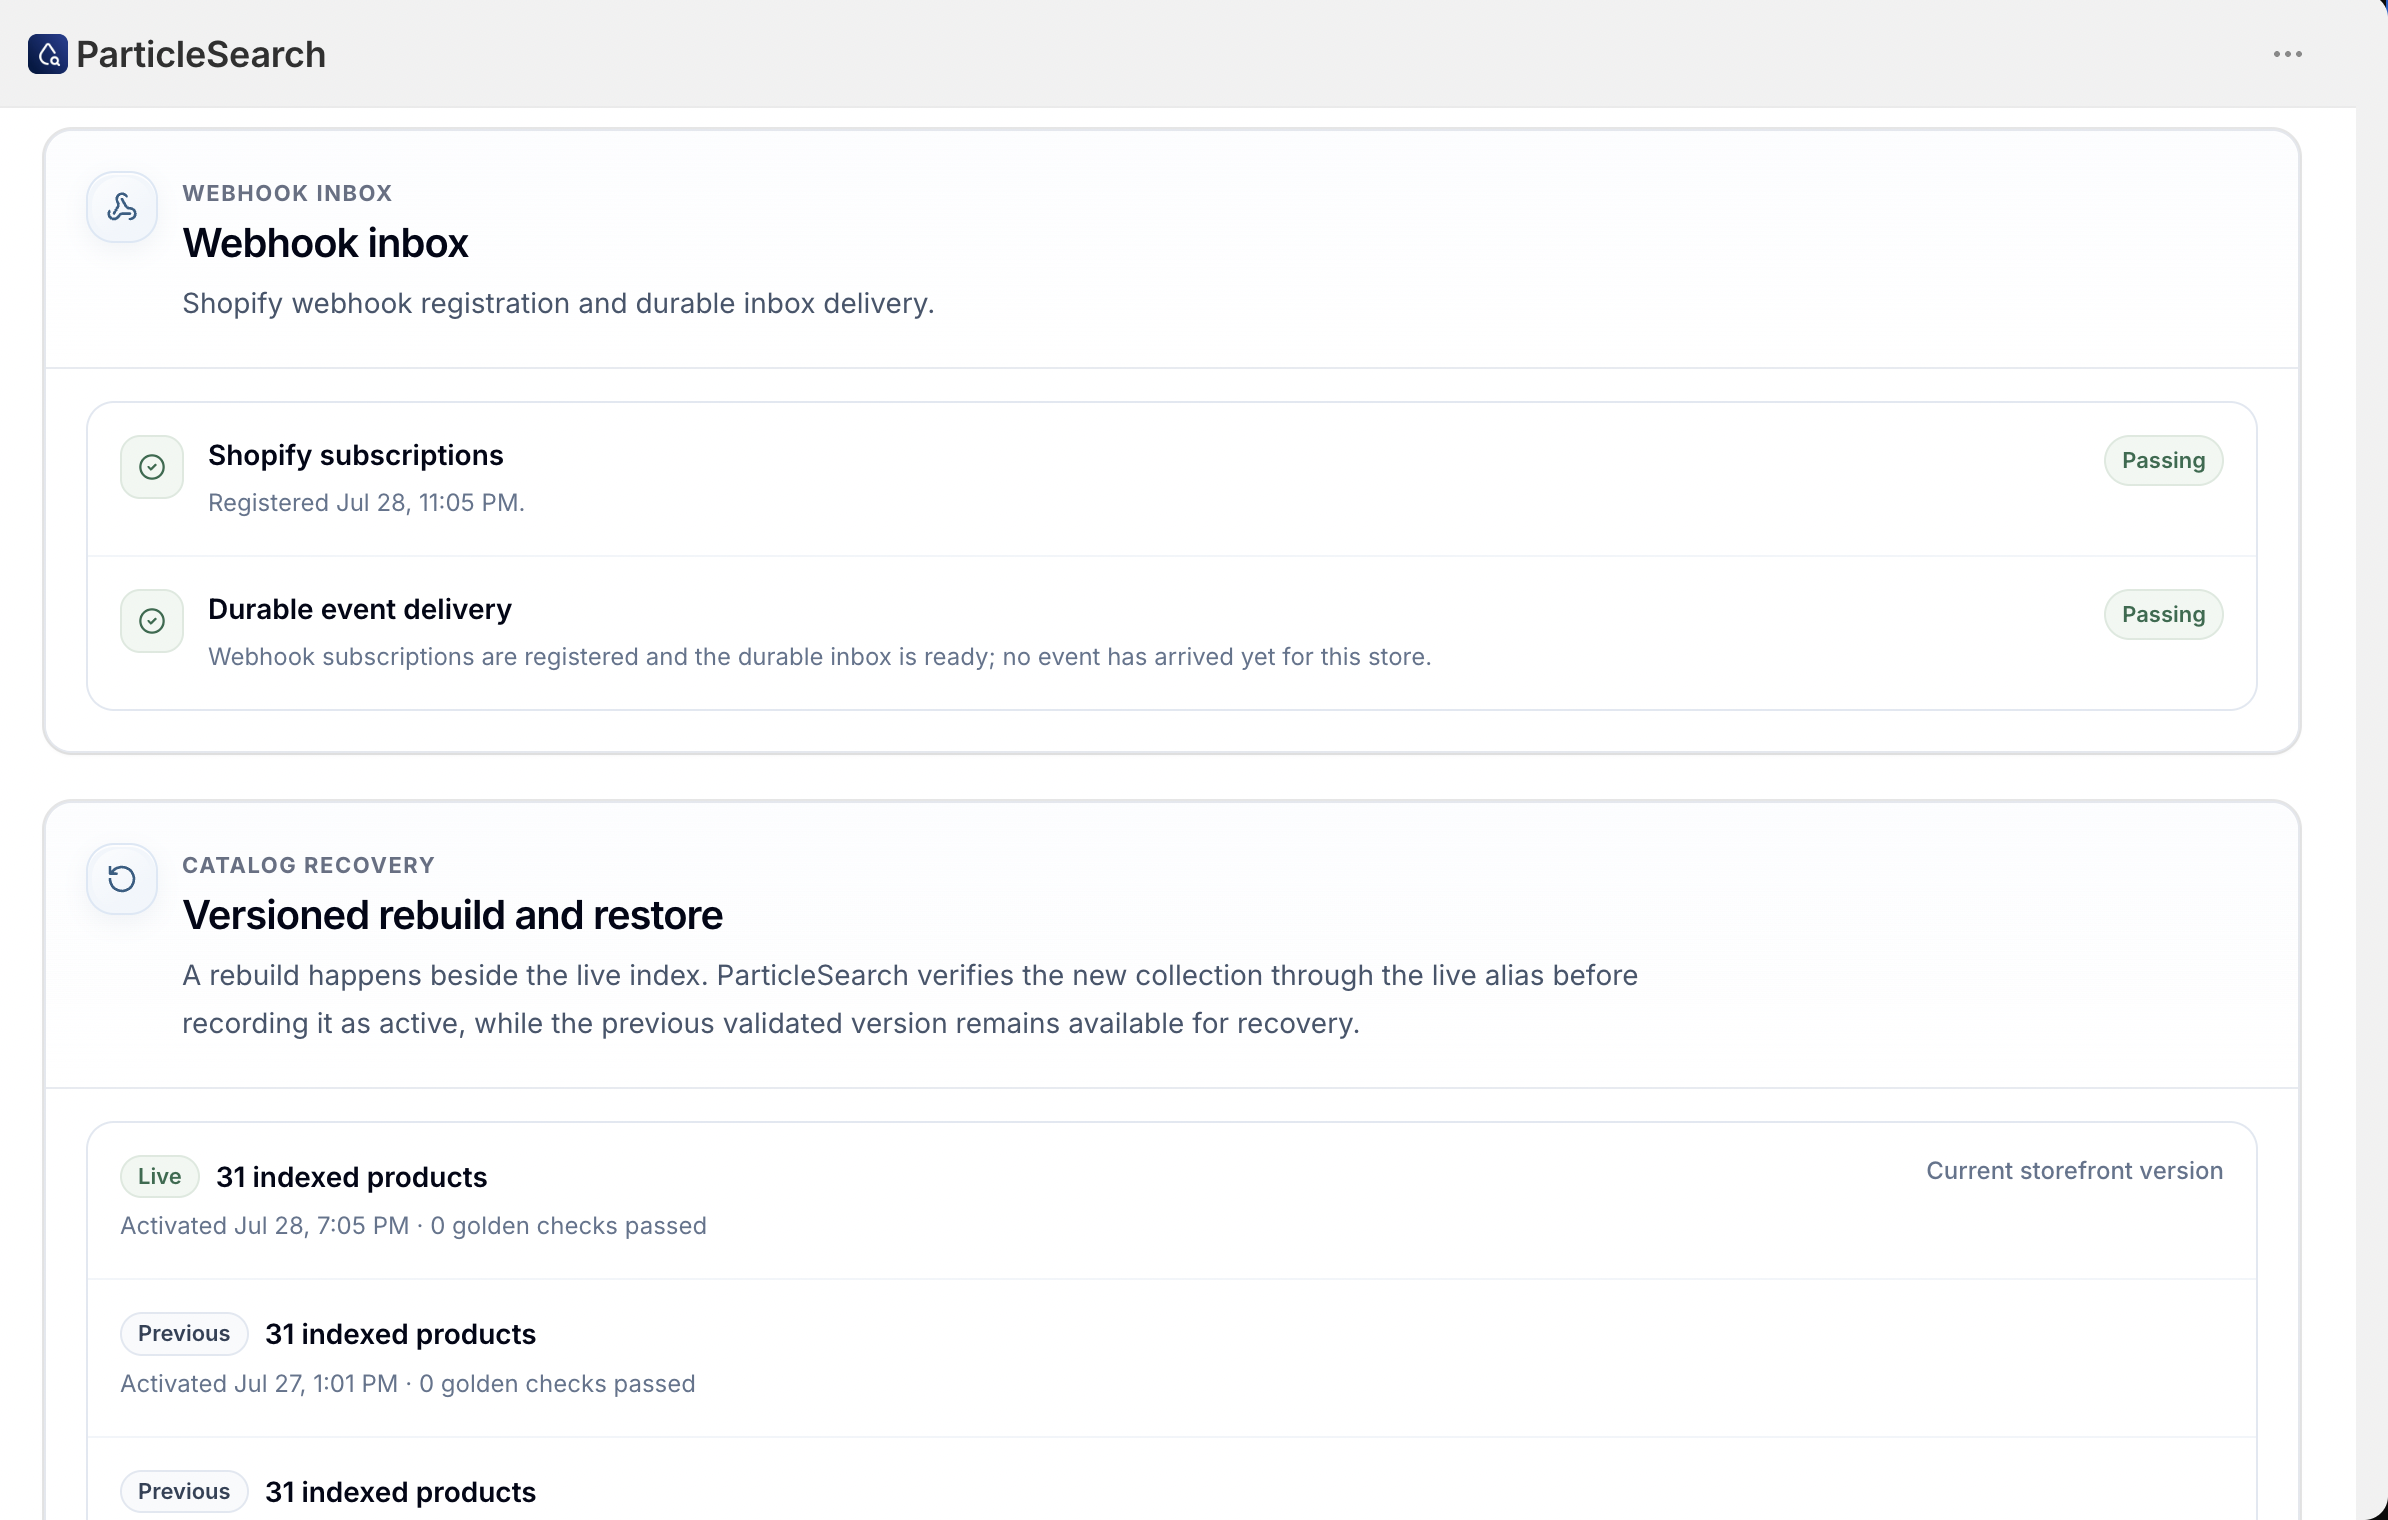Click '31 indexed products' in Jul 27 row

click(x=400, y=1334)
